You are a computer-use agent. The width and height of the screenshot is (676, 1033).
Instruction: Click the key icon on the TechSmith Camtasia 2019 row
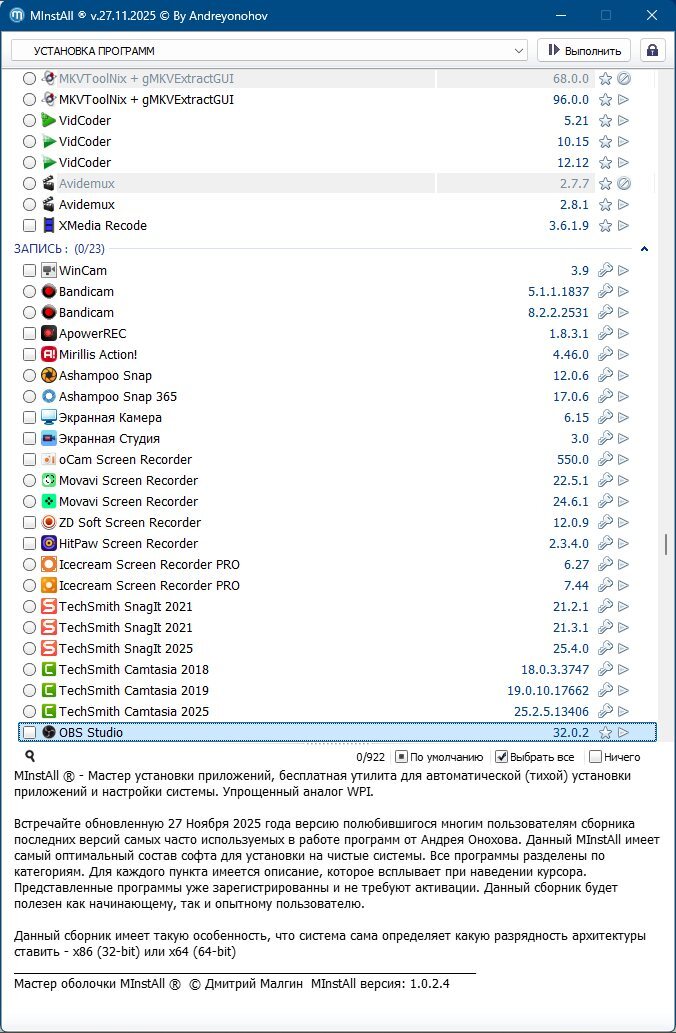605,691
